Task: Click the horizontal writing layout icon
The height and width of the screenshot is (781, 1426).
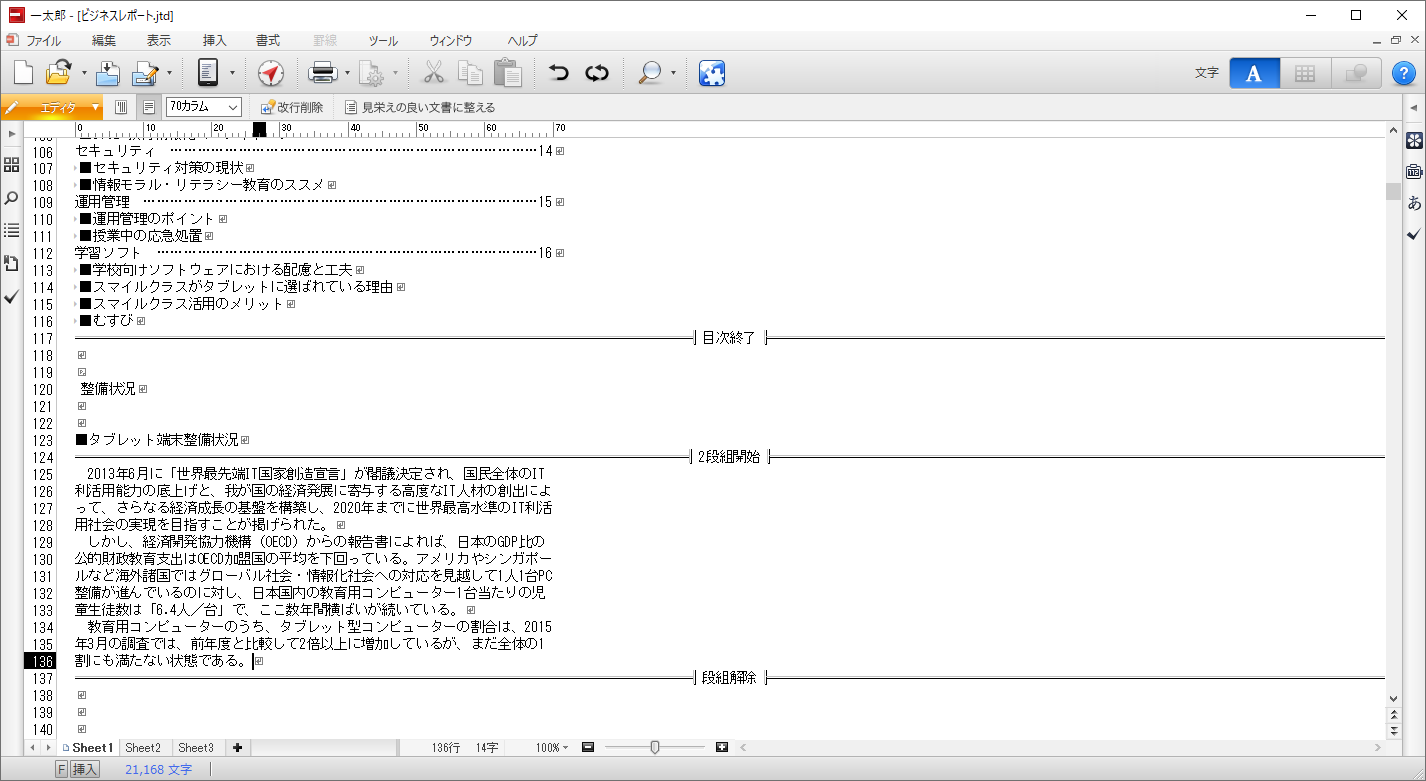Action: pyautogui.click(x=149, y=107)
